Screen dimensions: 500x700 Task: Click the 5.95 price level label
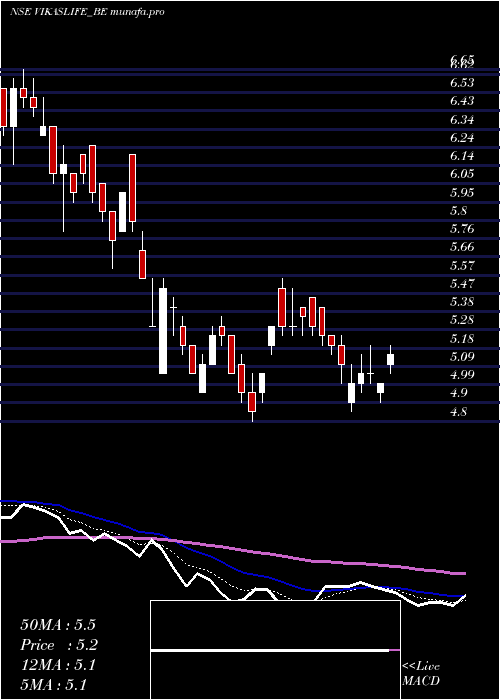click(462, 192)
